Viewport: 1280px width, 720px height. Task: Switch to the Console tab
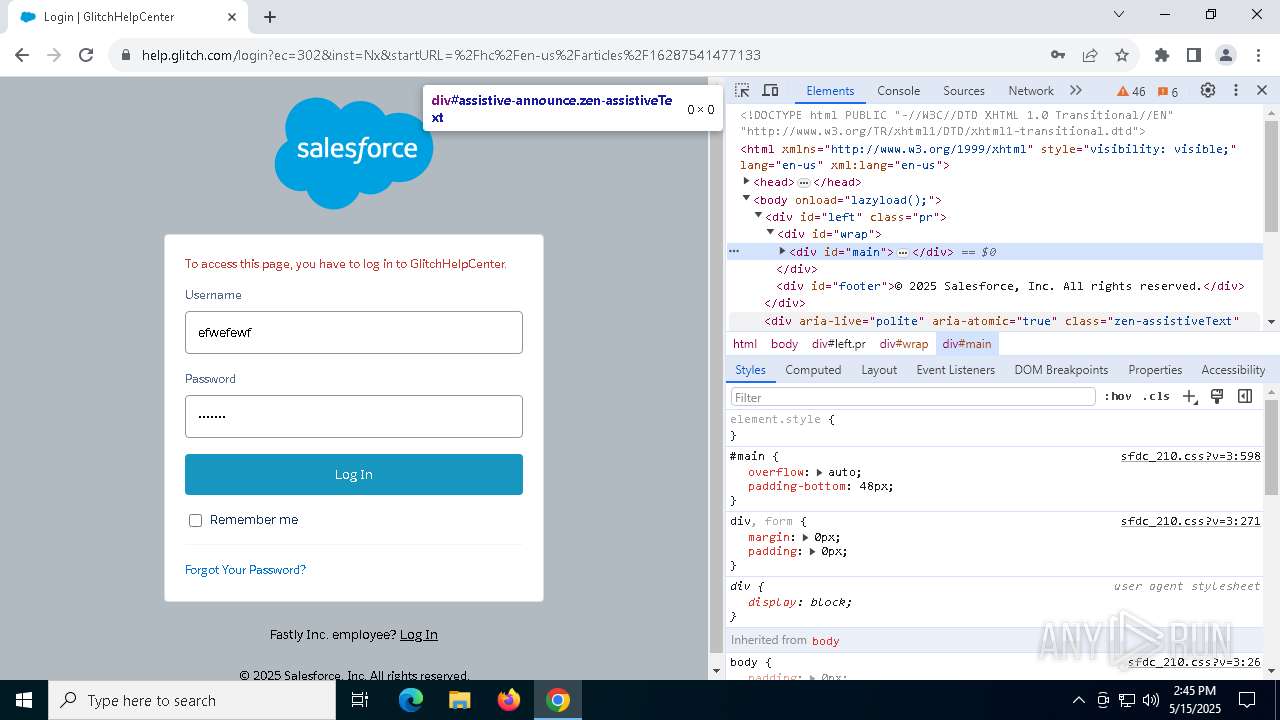point(898,91)
